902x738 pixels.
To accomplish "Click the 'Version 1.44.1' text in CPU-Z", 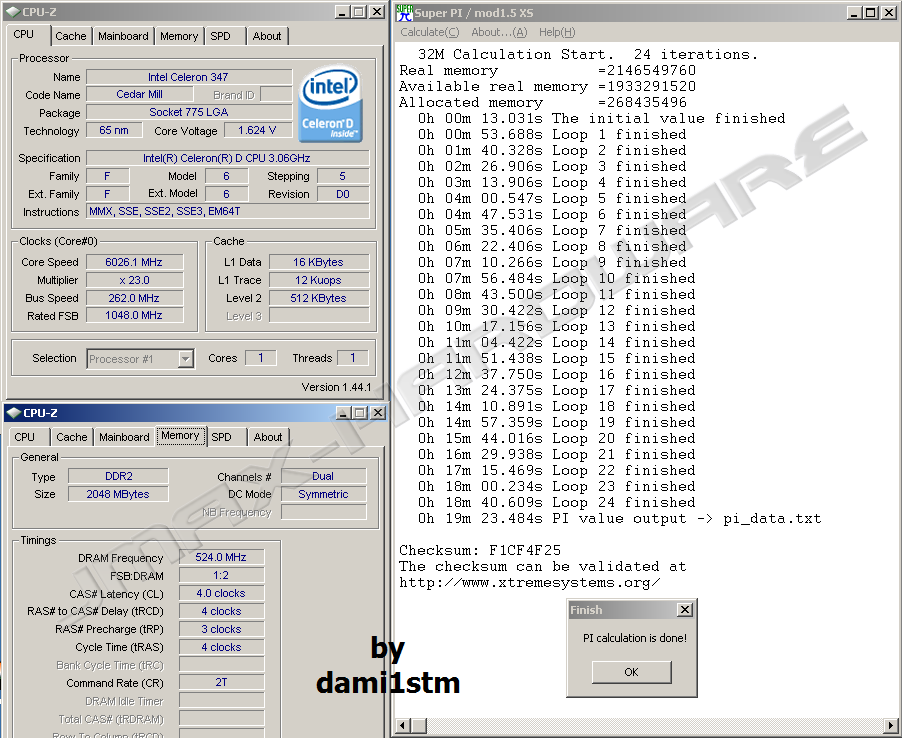I will coord(337,387).
